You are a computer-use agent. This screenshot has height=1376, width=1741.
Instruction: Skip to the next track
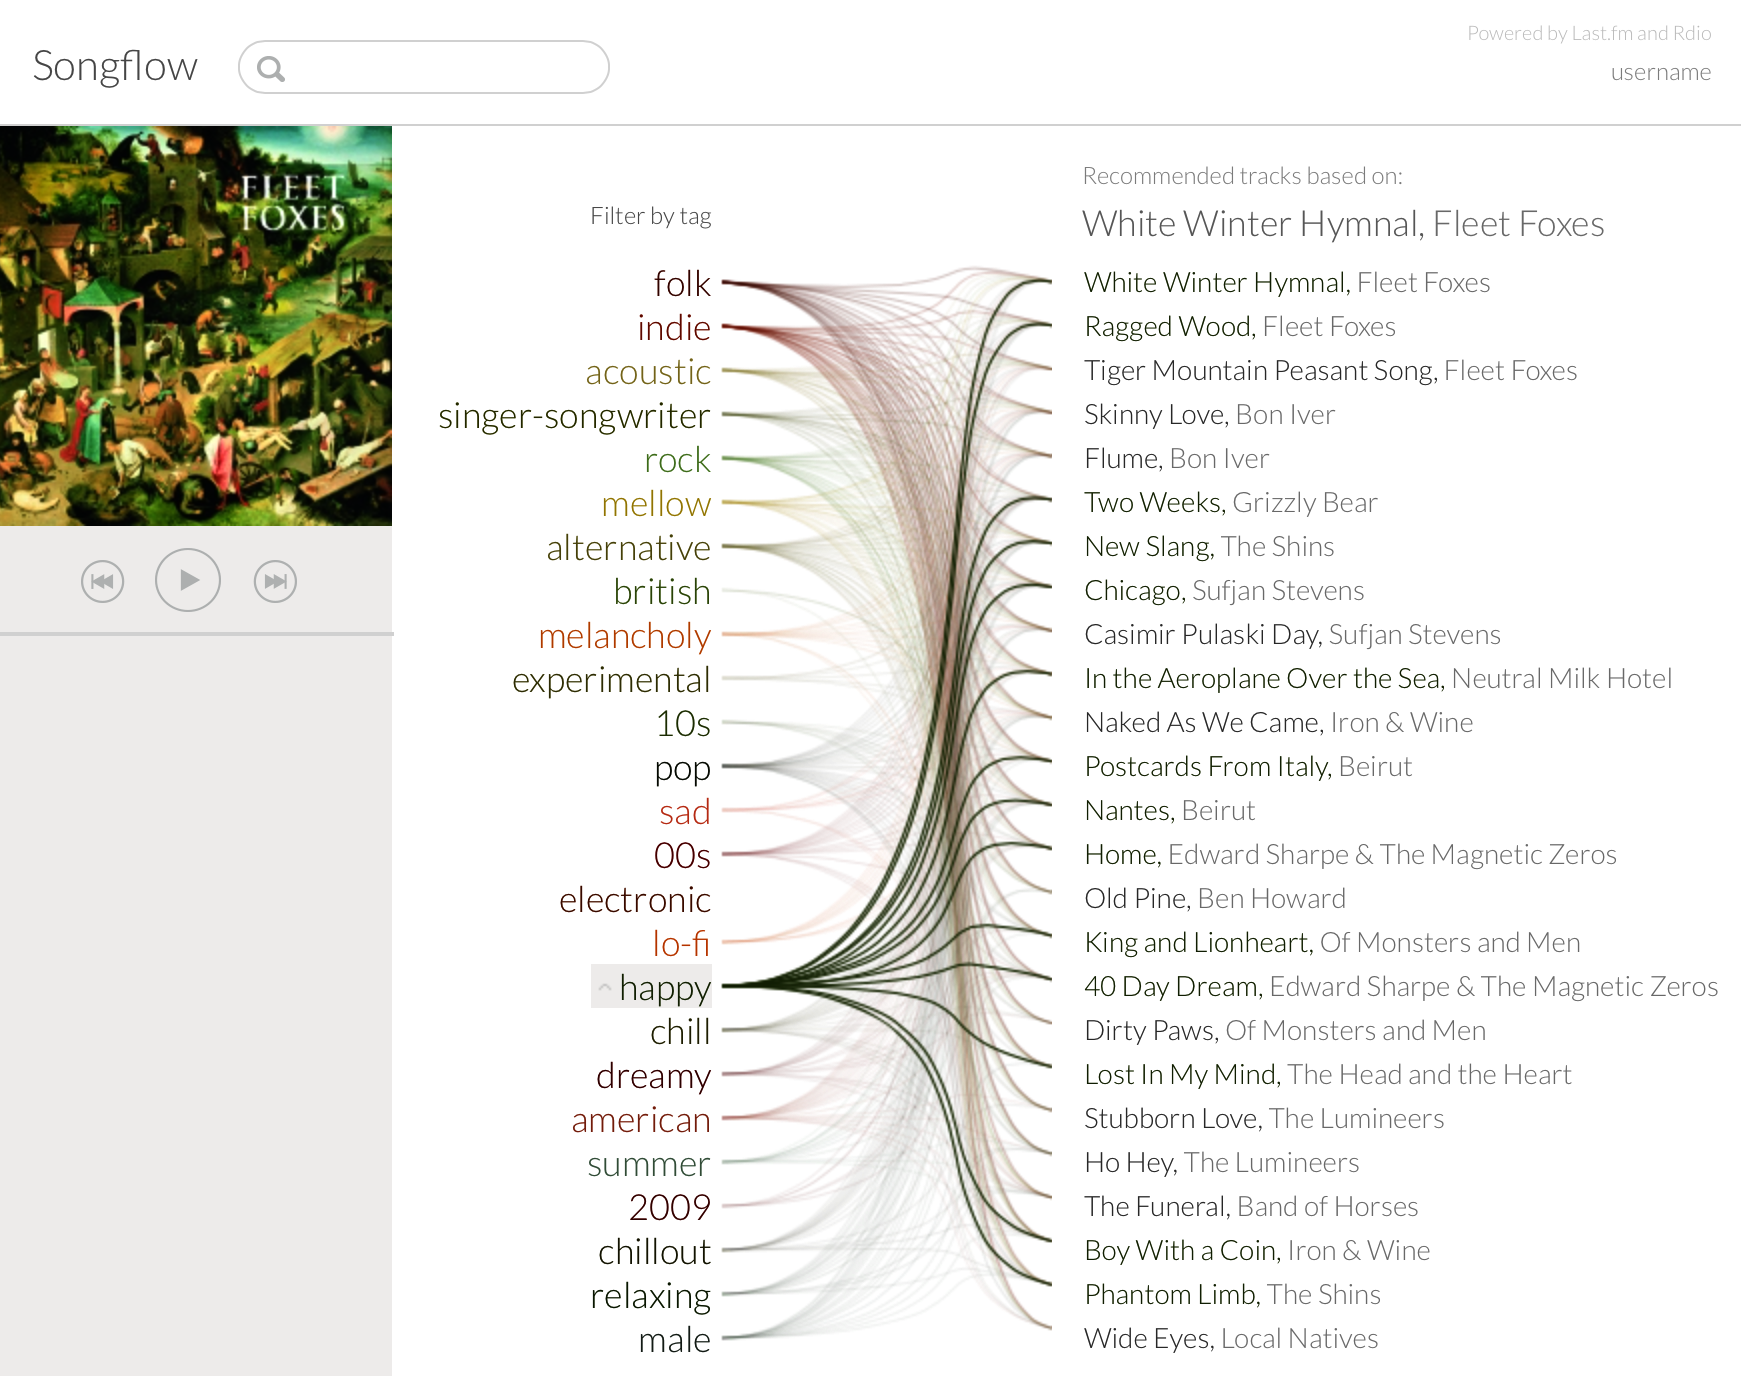coord(275,581)
